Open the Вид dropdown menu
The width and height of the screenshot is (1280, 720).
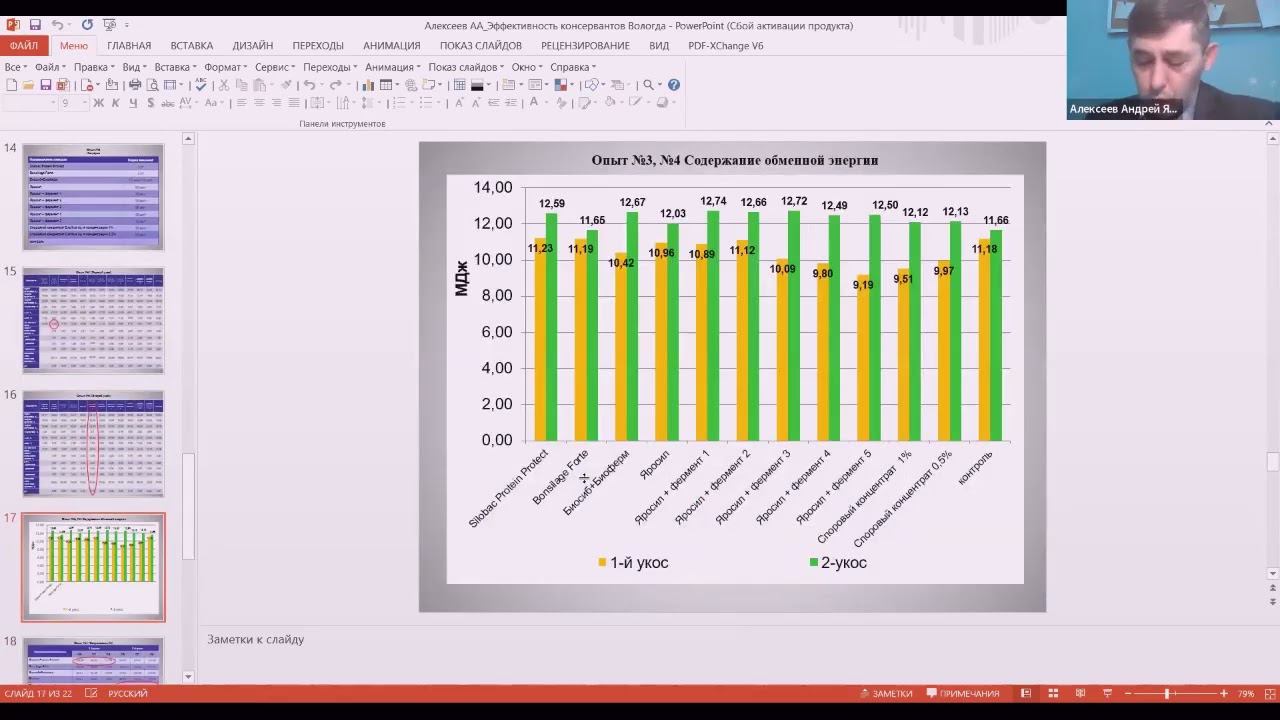(x=134, y=67)
